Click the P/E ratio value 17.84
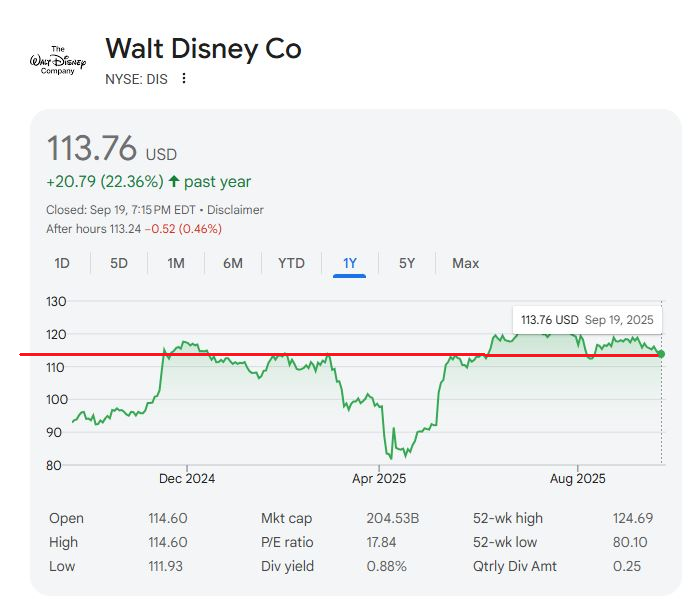689x613 pixels. pyautogui.click(x=381, y=542)
